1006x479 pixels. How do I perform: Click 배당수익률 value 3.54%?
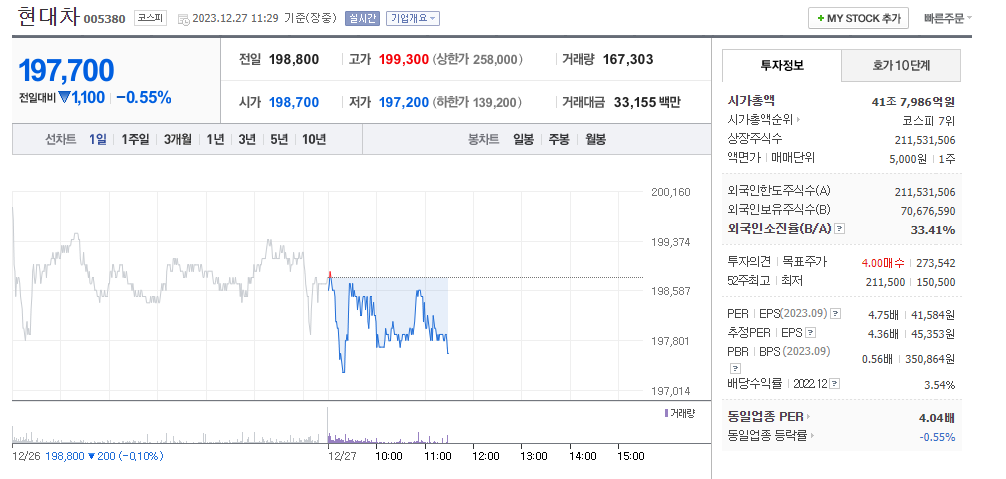click(x=940, y=385)
